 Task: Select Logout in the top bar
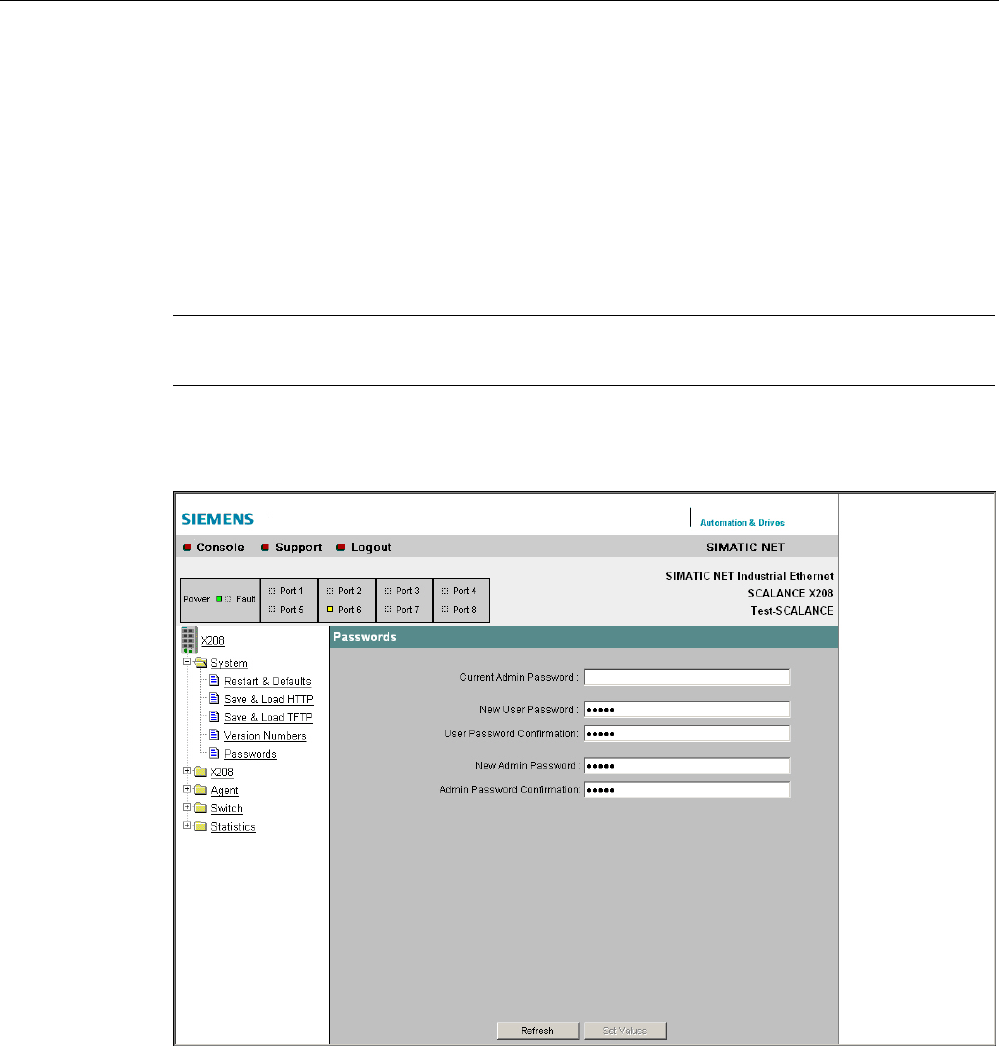click(x=371, y=547)
